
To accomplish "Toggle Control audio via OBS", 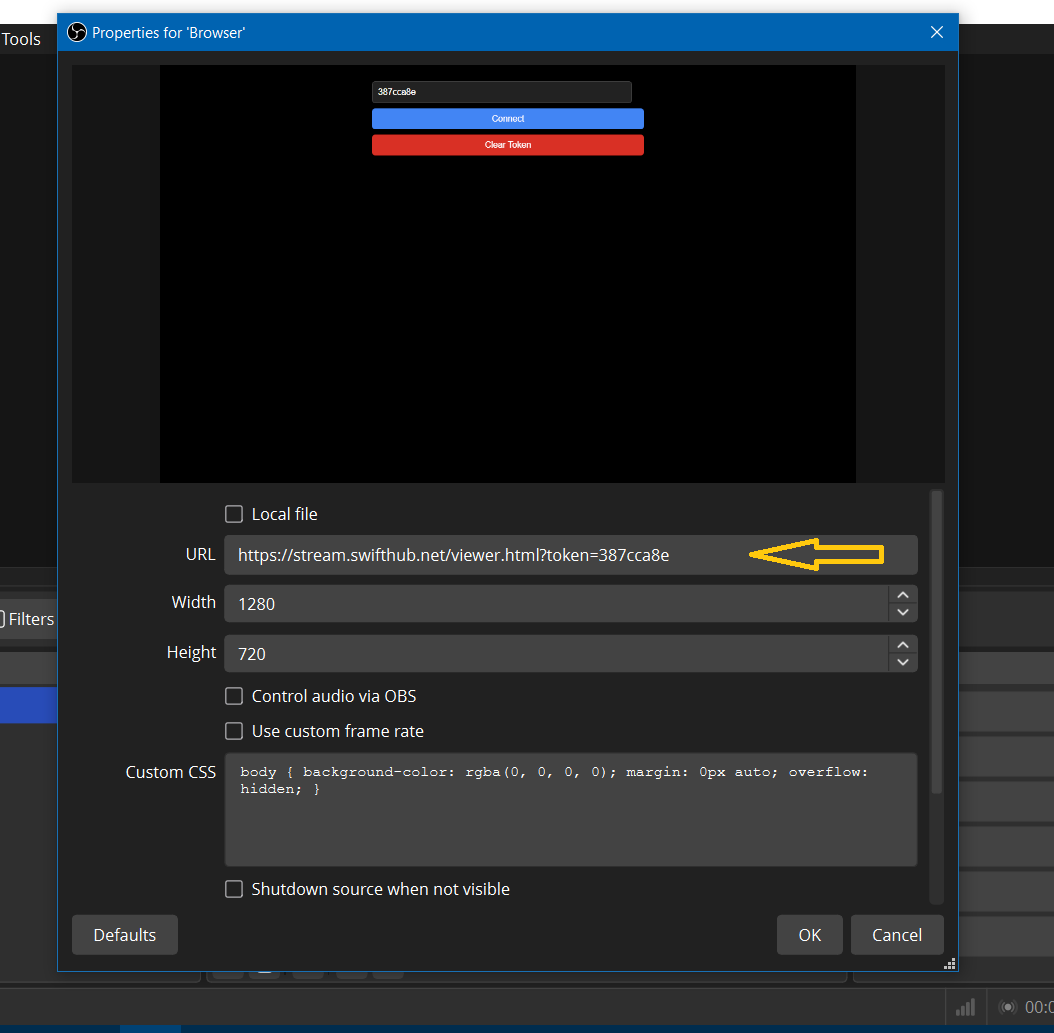I will 234,696.
